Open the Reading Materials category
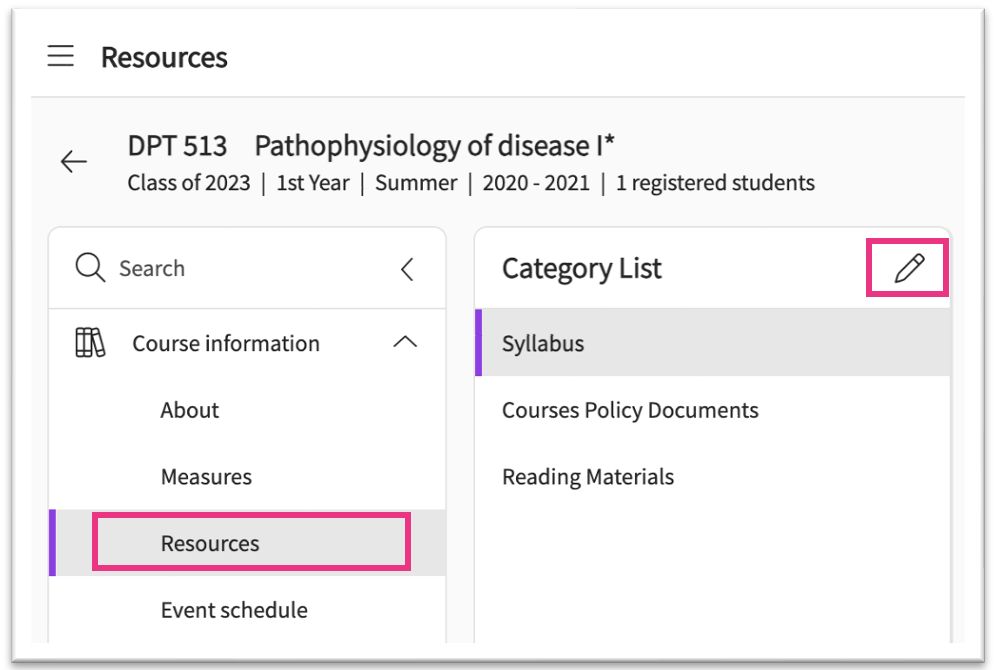998x670 pixels. coord(588,477)
